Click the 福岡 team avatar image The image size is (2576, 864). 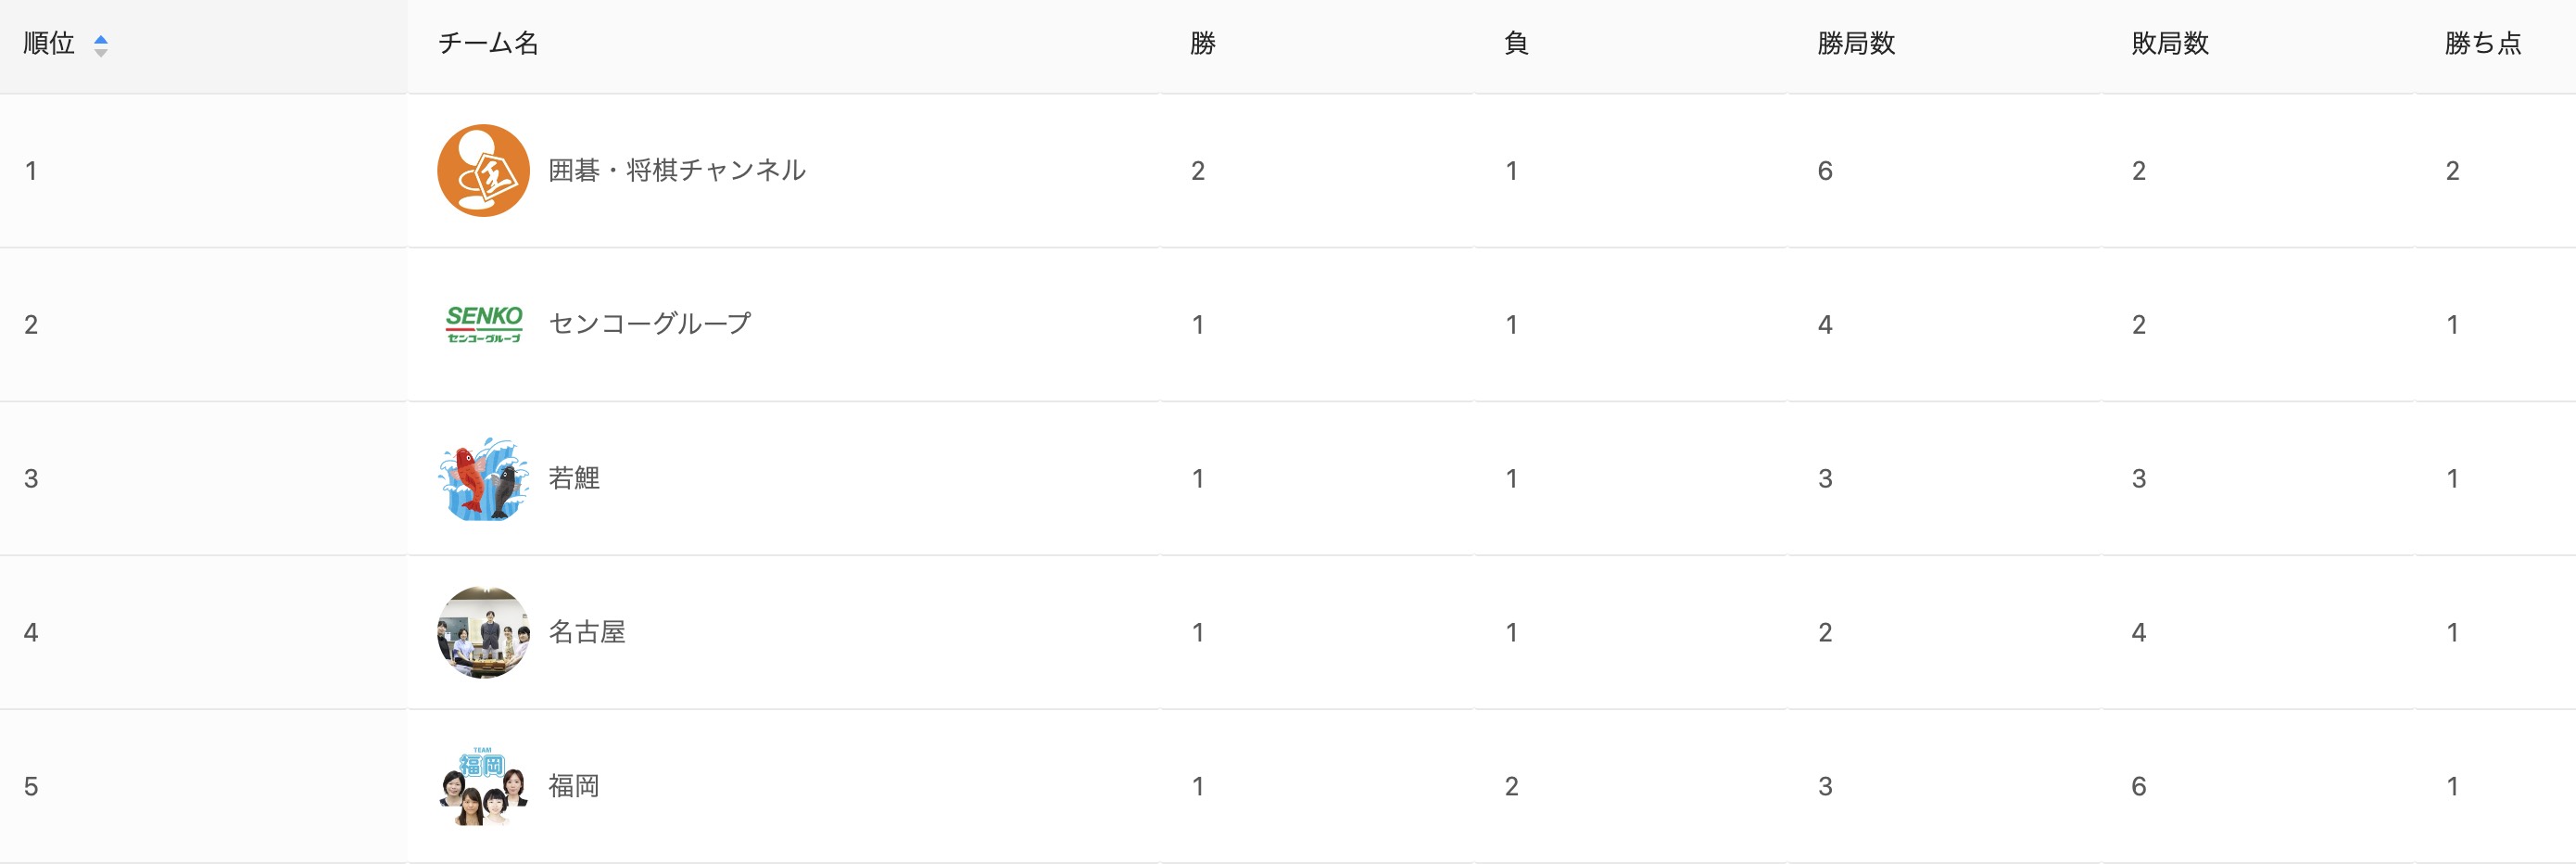coord(483,786)
